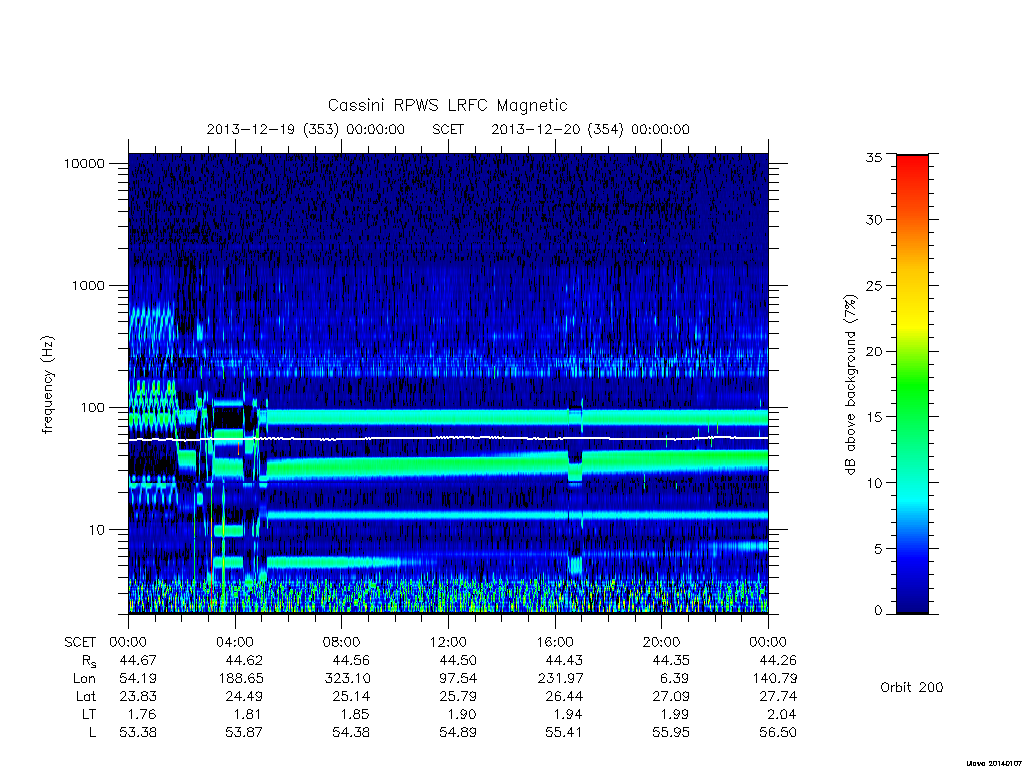
Task: Click the LT value 2.04
Action: coord(782,714)
